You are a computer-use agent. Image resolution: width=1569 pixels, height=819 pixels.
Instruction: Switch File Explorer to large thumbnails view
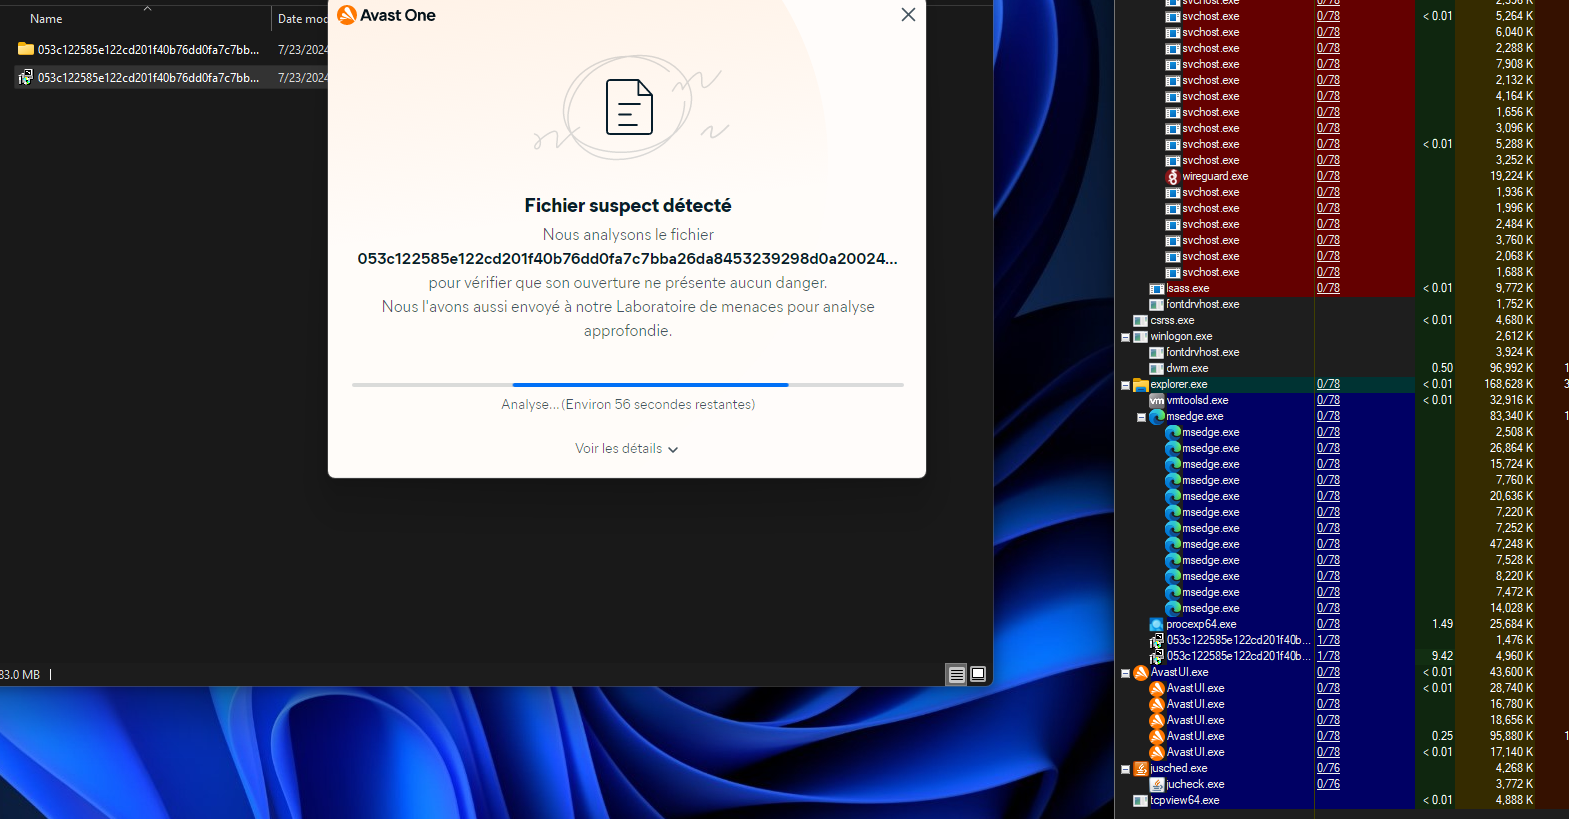coord(978,674)
